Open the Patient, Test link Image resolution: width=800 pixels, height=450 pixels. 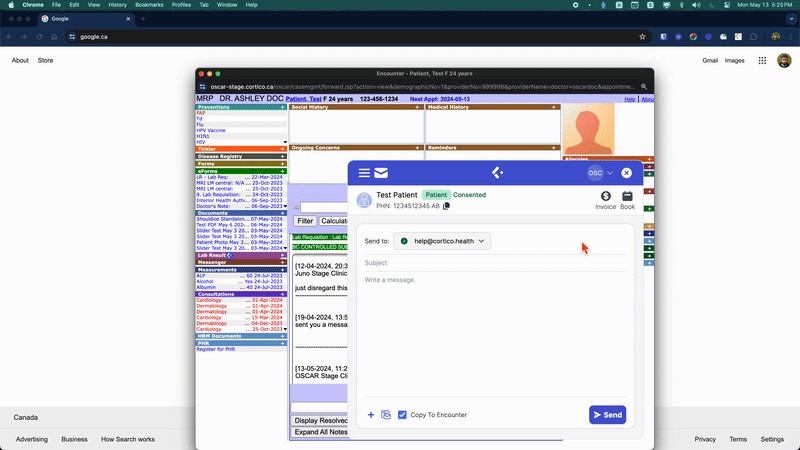coord(304,99)
